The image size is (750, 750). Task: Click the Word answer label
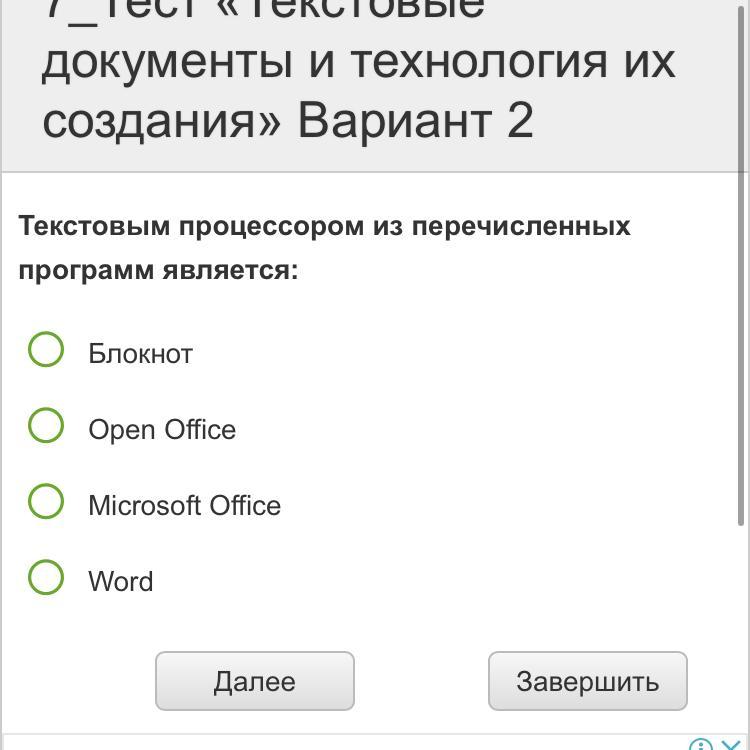[121, 582]
